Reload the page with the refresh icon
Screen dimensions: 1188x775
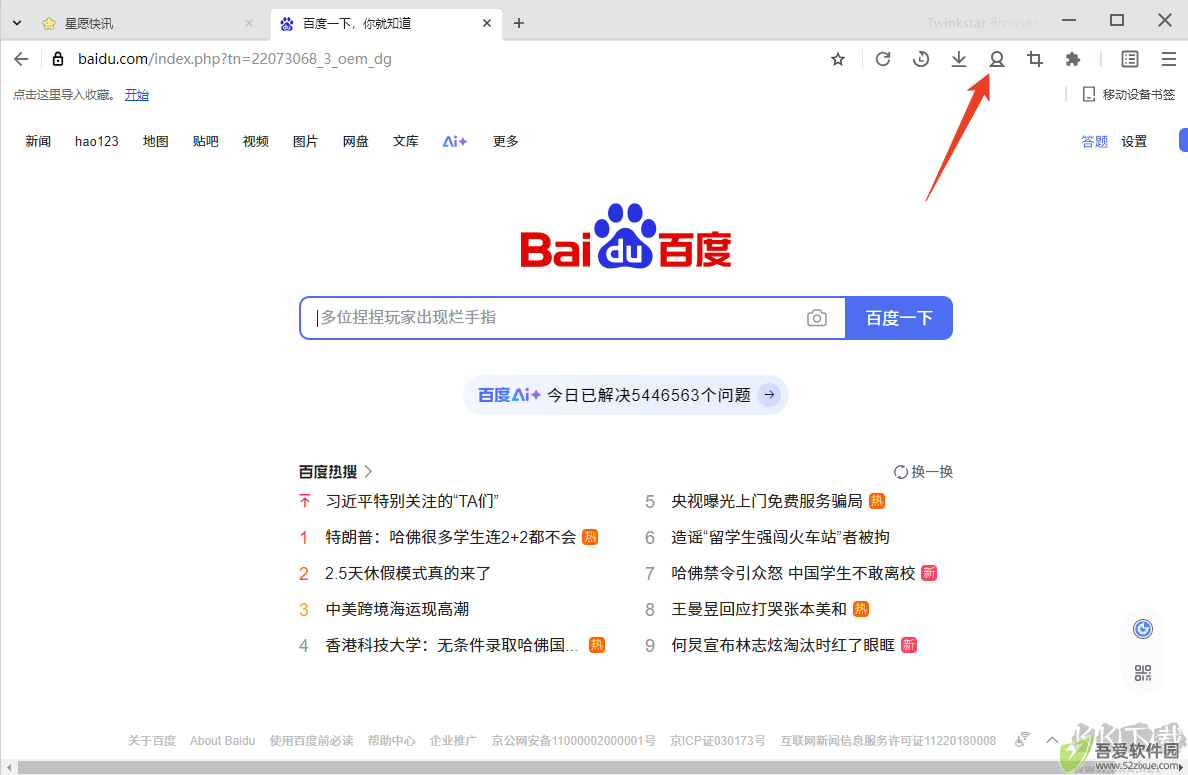click(x=883, y=59)
